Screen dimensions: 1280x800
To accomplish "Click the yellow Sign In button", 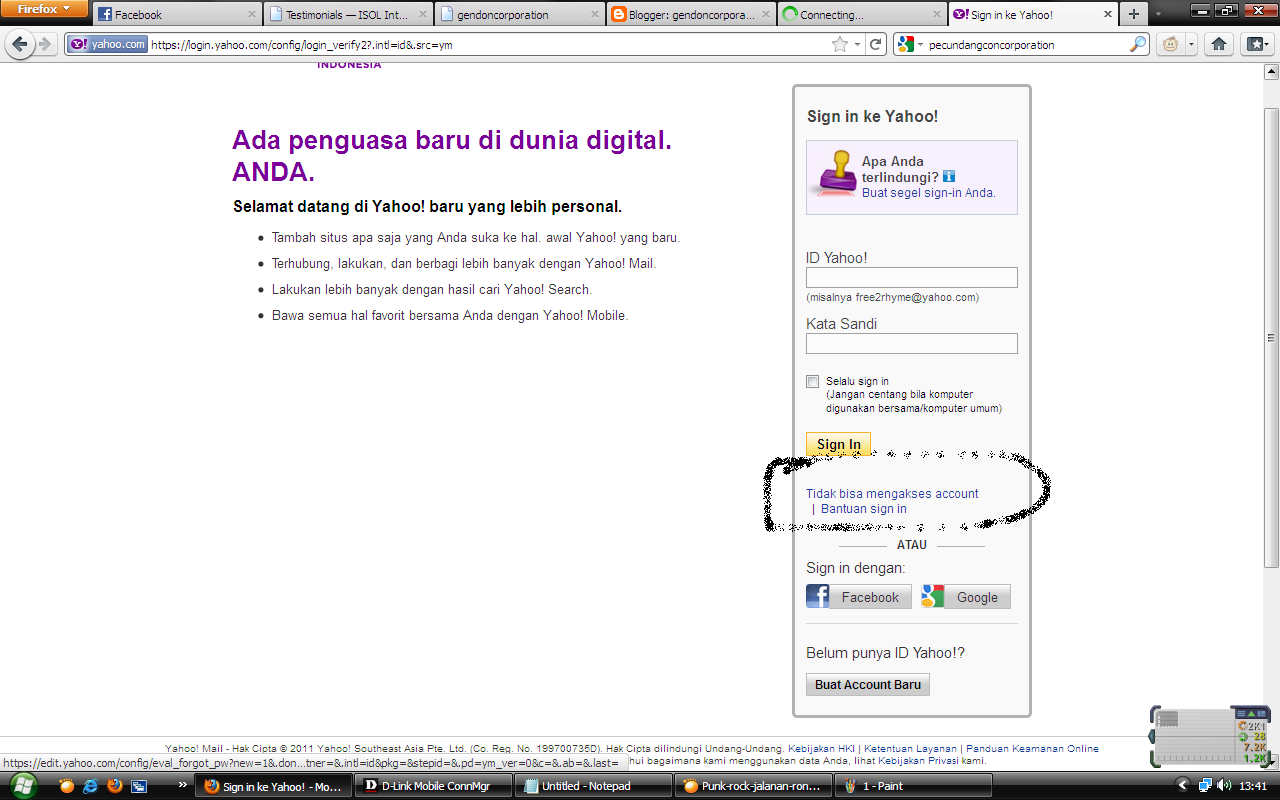I will (838, 444).
